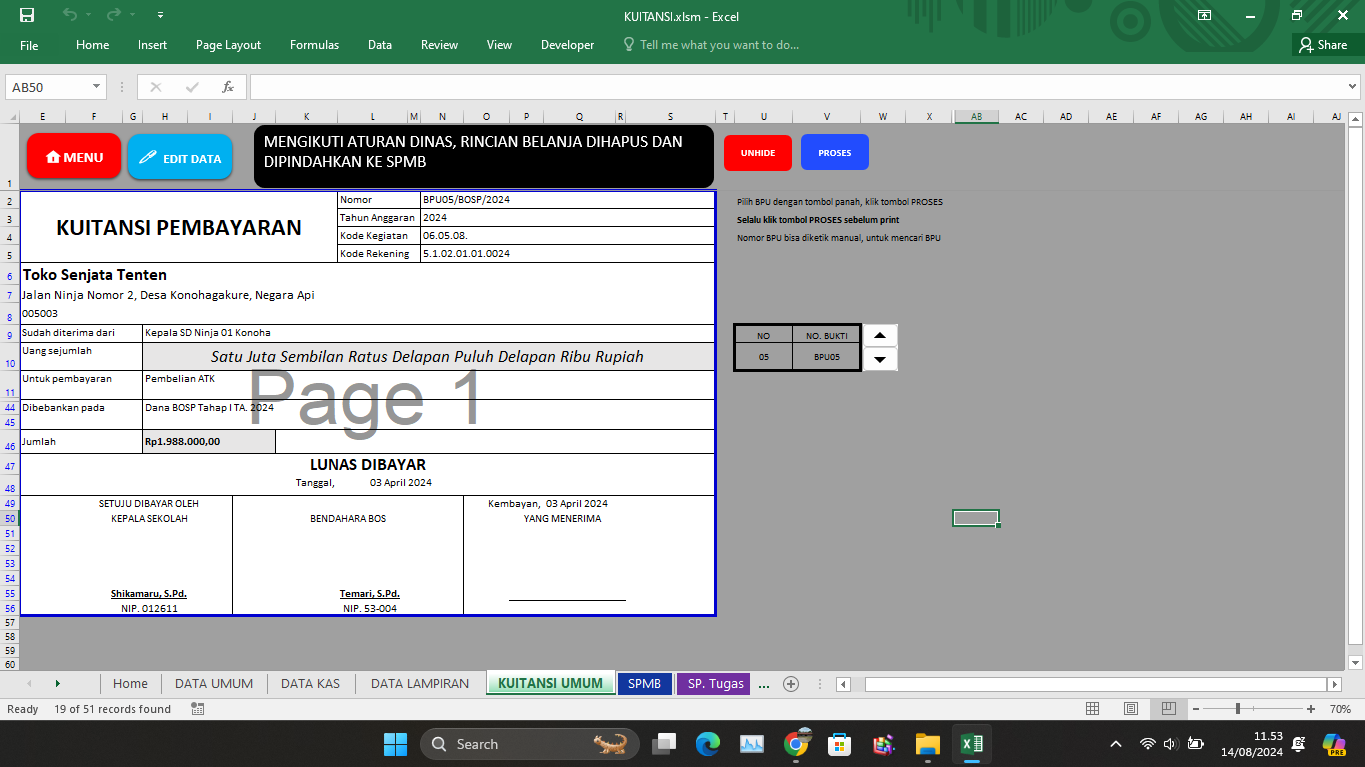Add a new sheet with plus icon
Screen dimensions: 1365x767
(791, 684)
